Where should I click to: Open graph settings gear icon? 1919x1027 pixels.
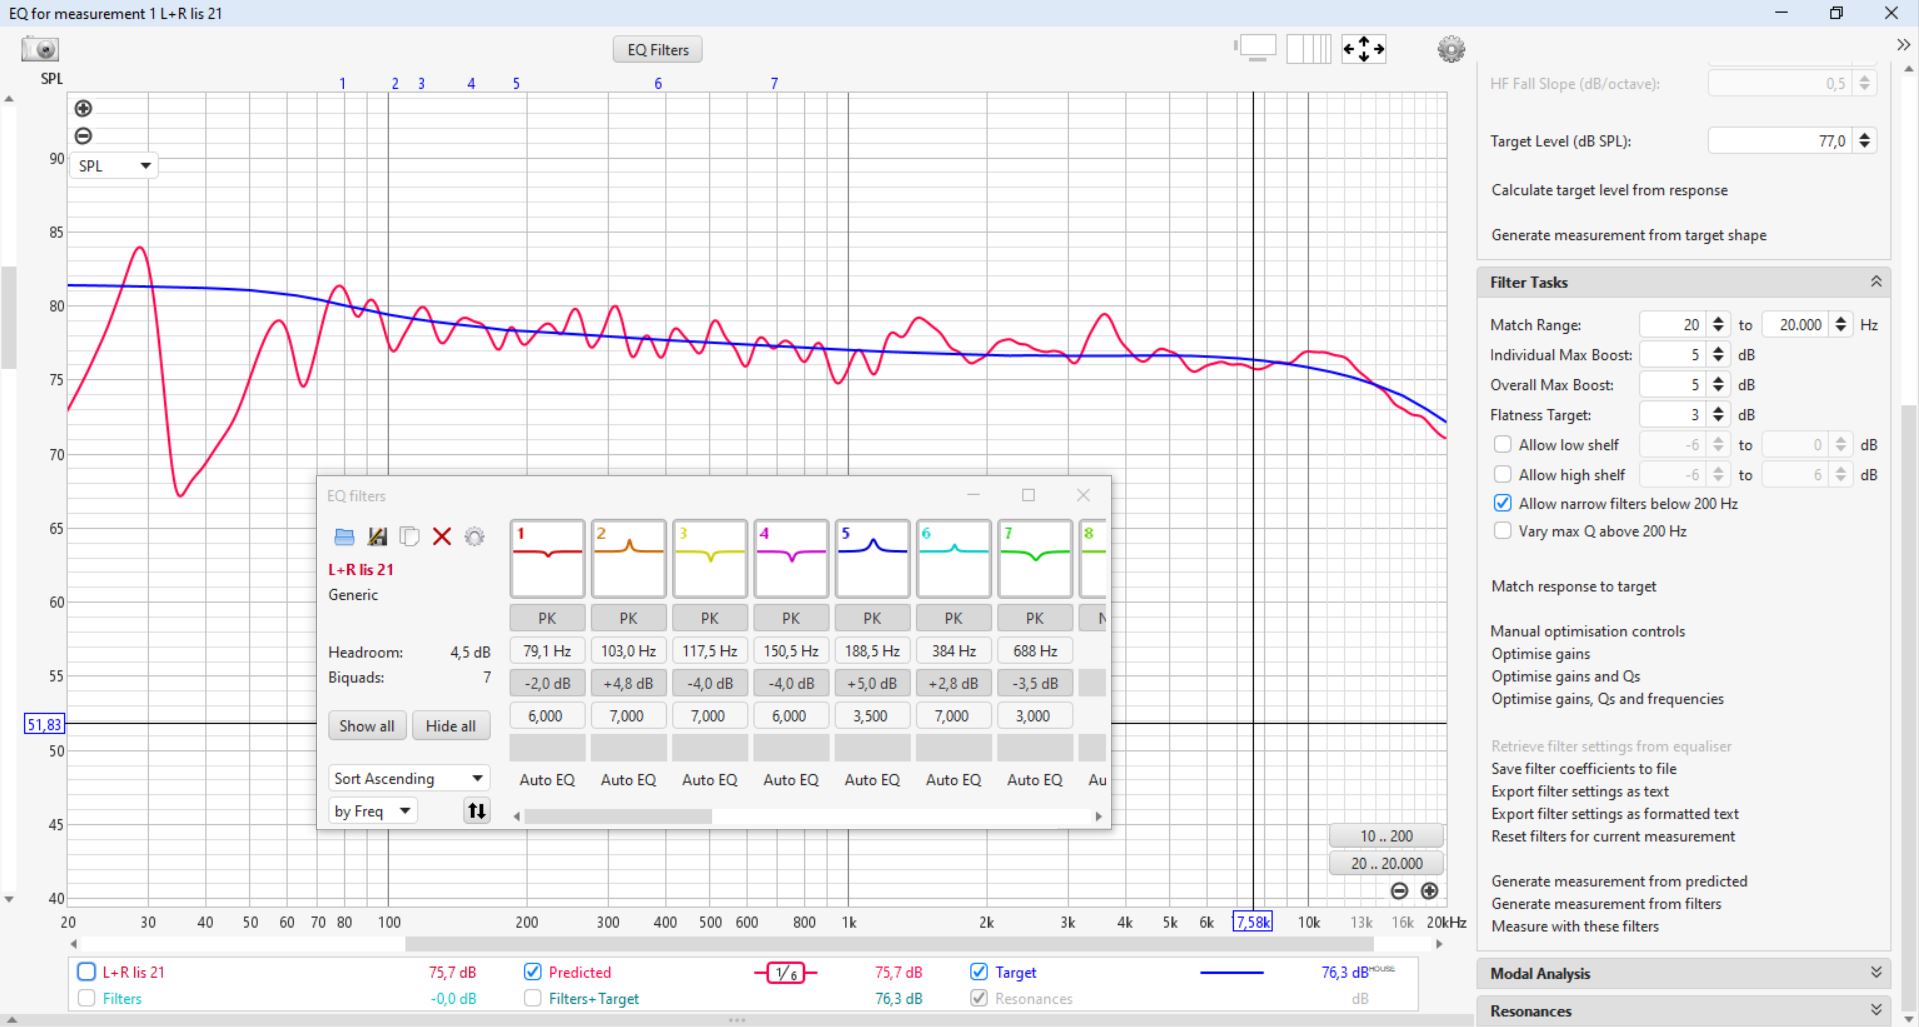click(x=1451, y=49)
